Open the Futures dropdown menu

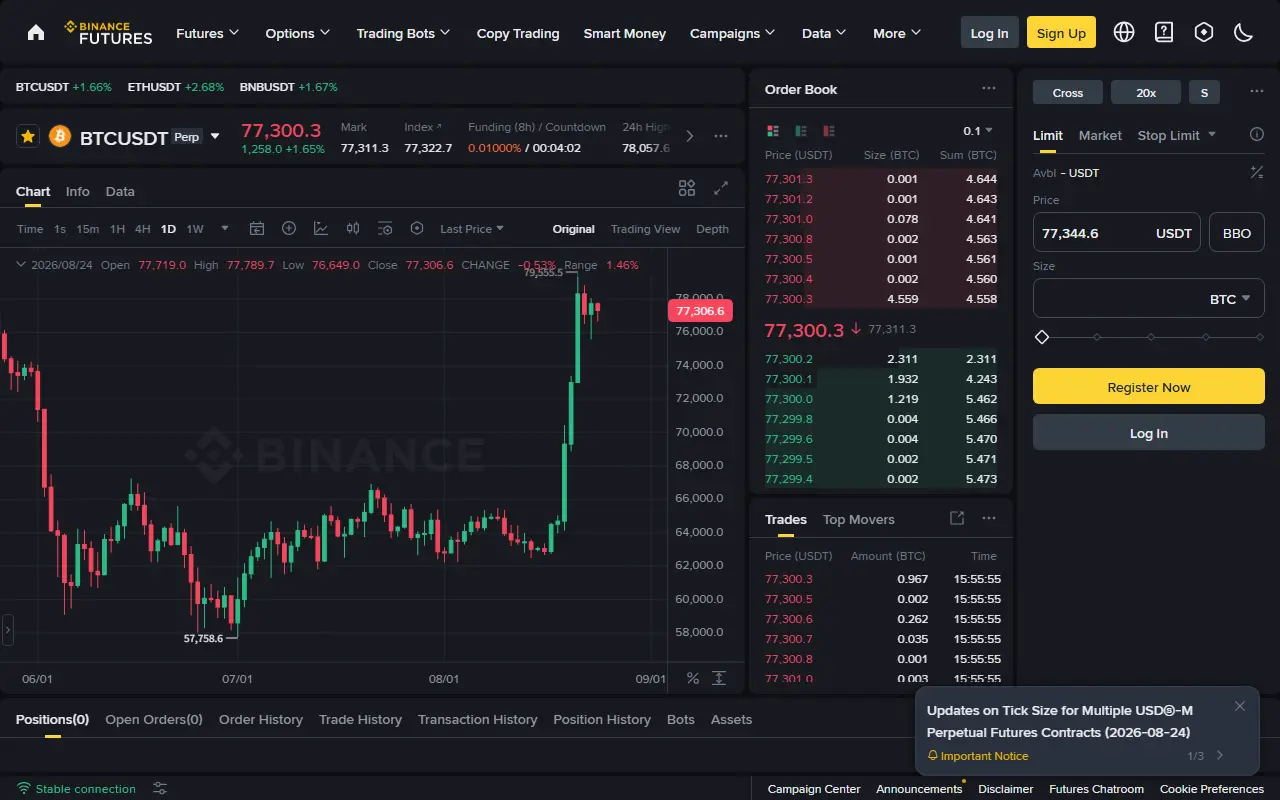coord(208,33)
